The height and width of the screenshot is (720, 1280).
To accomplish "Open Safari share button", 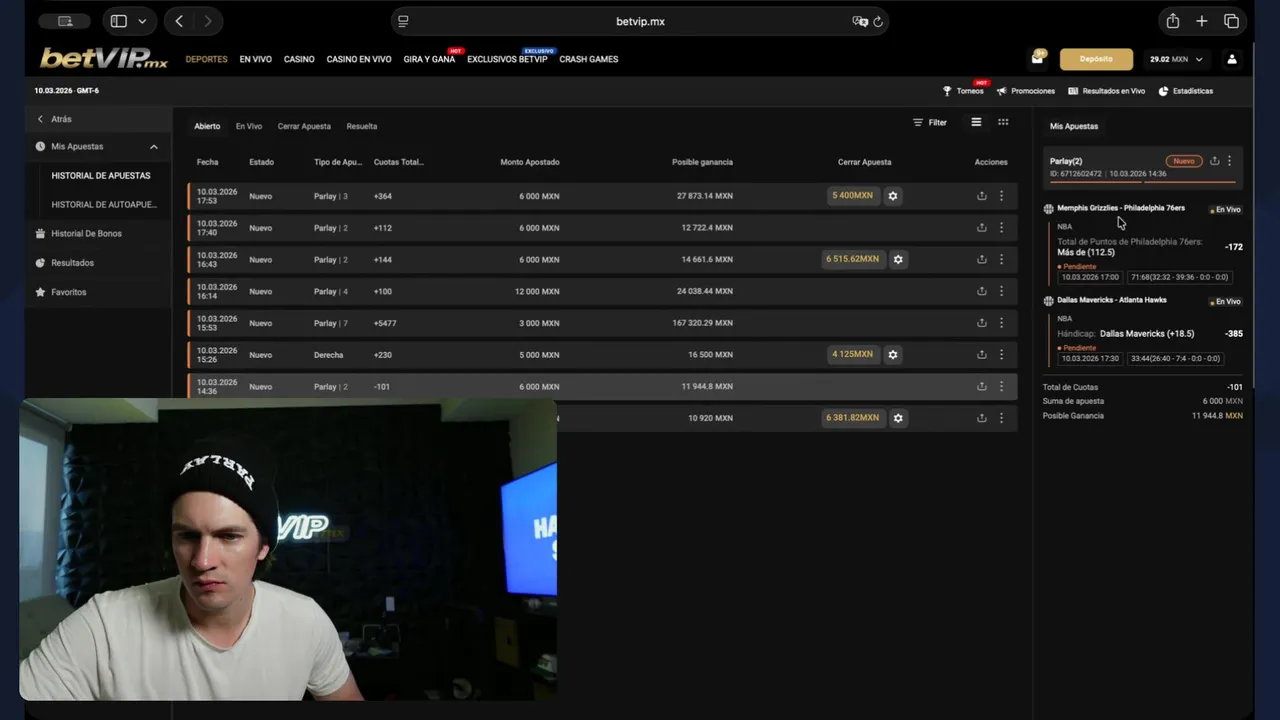I will click(1172, 21).
